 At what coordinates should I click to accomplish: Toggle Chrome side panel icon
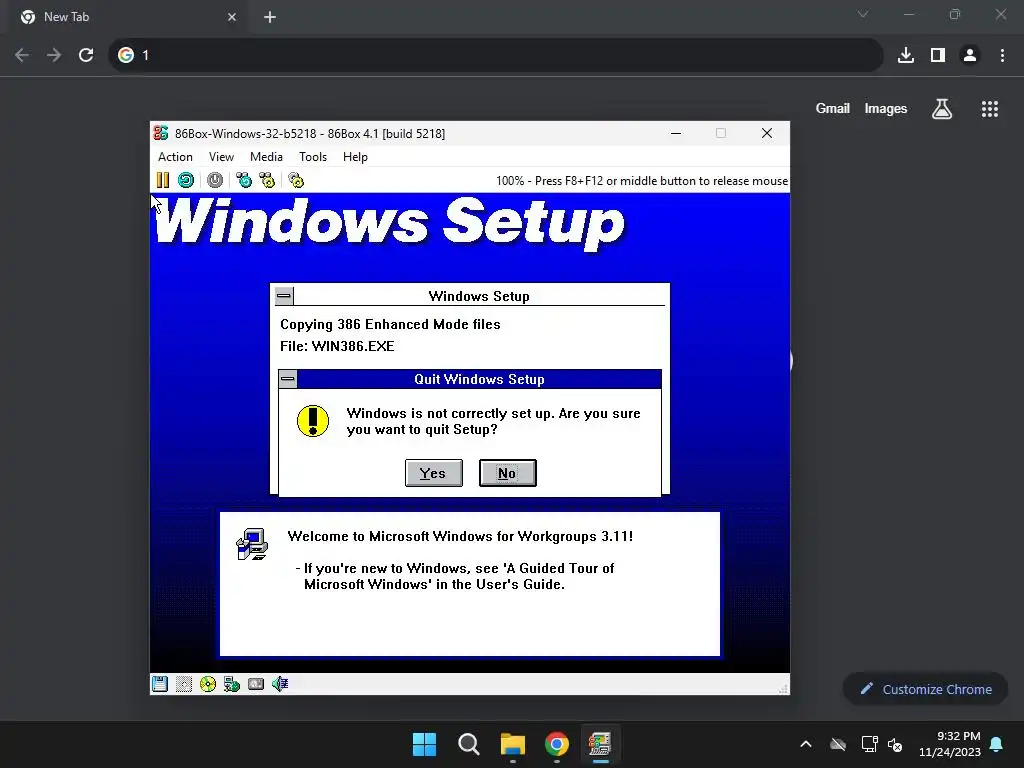pyautogui.click(x=938, y=55)
